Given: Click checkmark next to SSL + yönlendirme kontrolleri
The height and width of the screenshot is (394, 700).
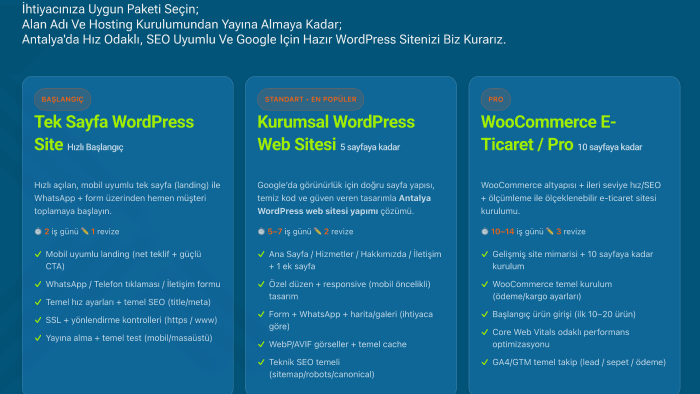Looking at the screenshot, I should [x=38, y=320].
